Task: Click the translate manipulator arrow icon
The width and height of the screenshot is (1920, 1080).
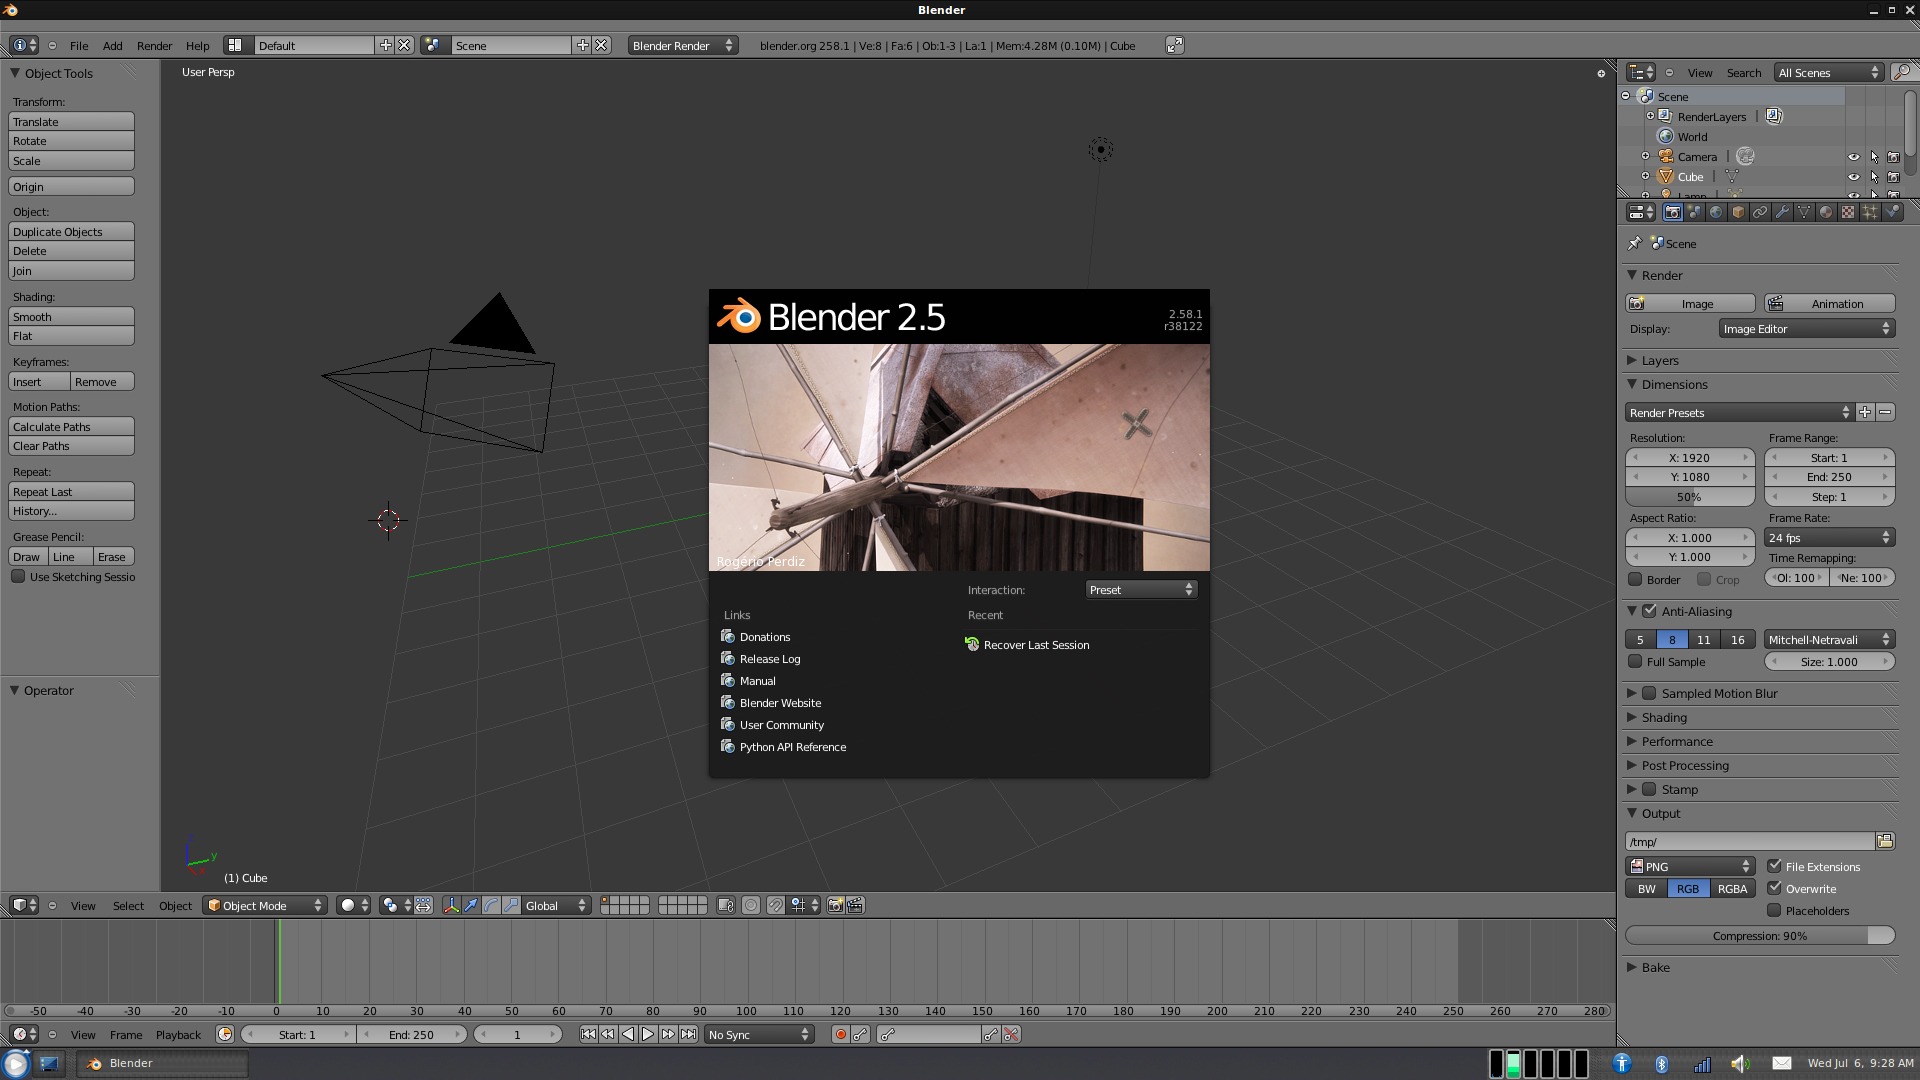Action: 471,905
